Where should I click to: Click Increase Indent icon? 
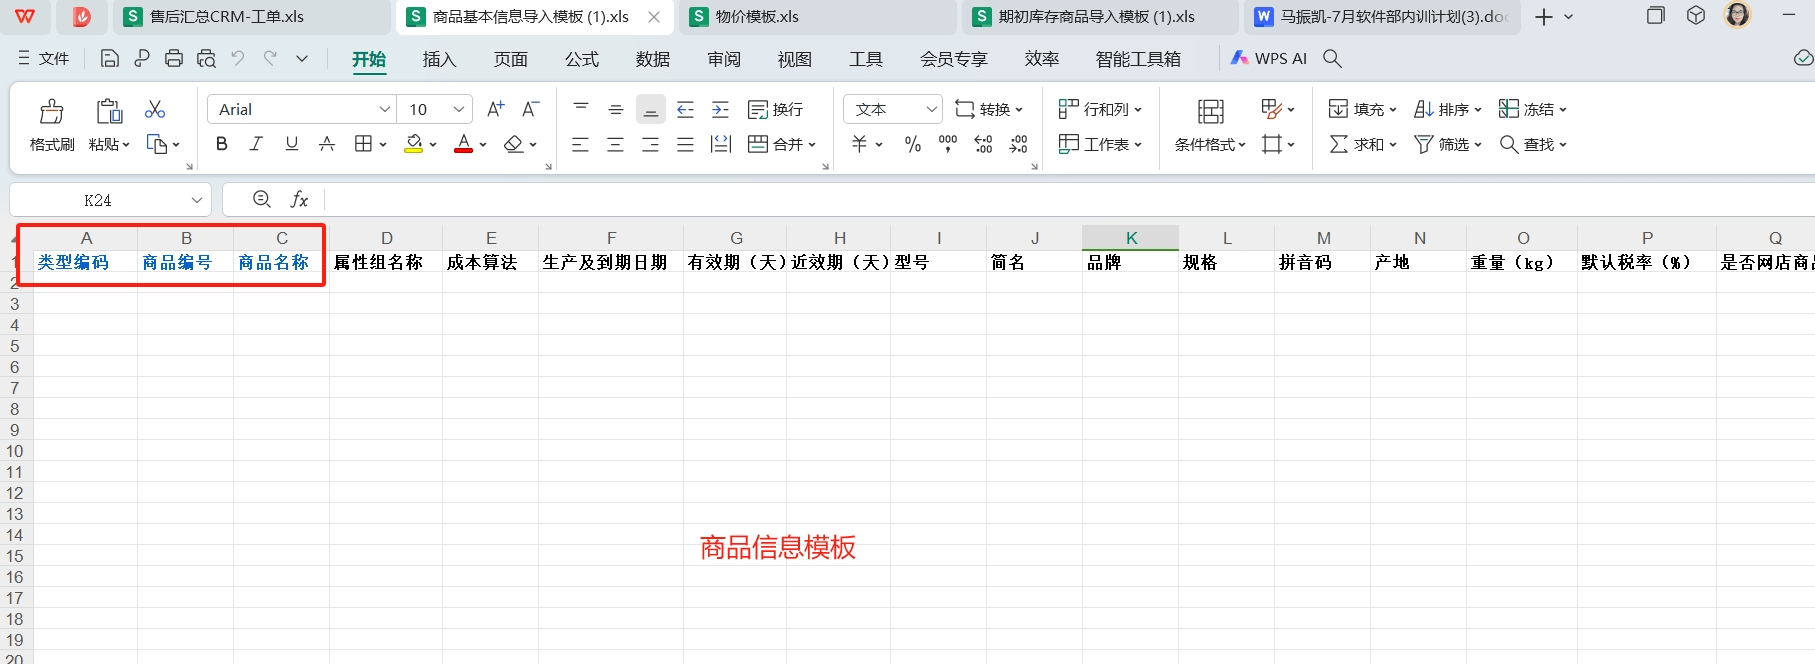point(720,109)
